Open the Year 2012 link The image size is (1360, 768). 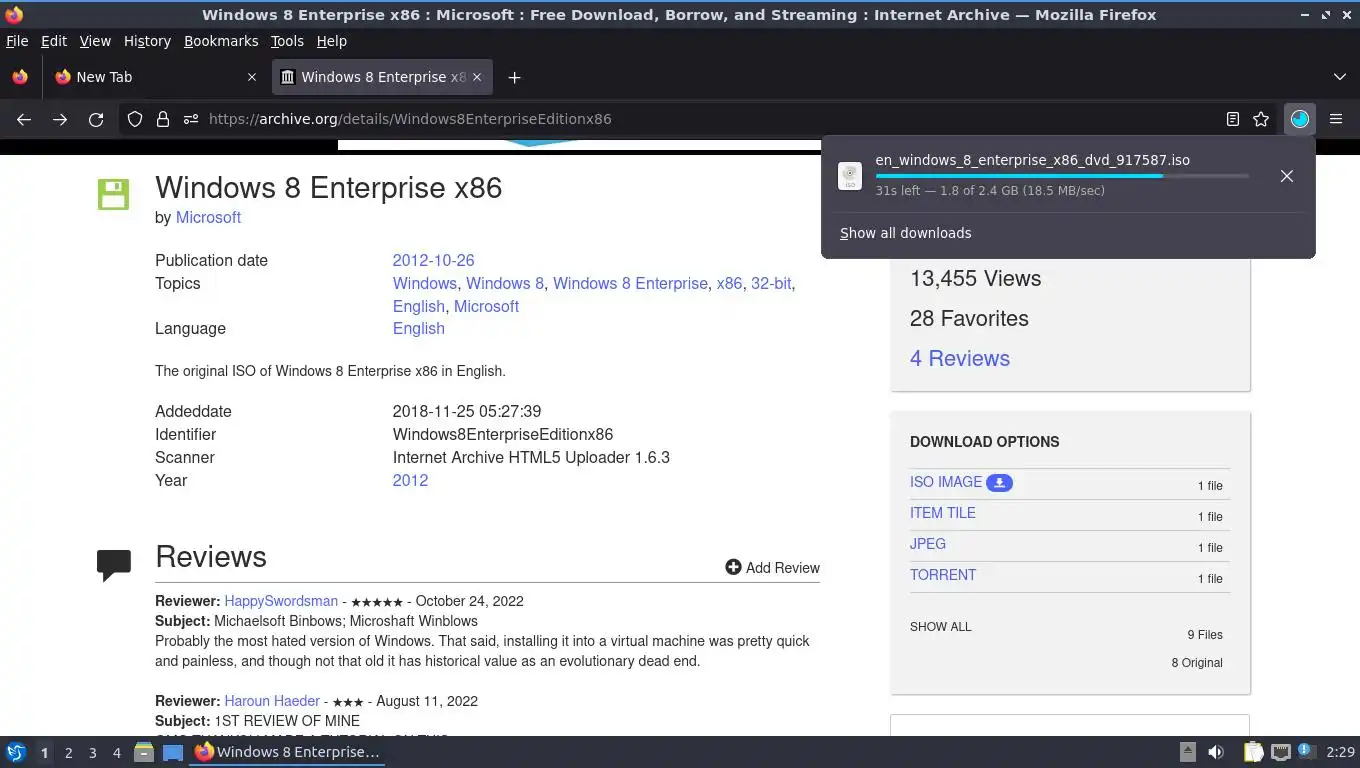pos(410,480)
